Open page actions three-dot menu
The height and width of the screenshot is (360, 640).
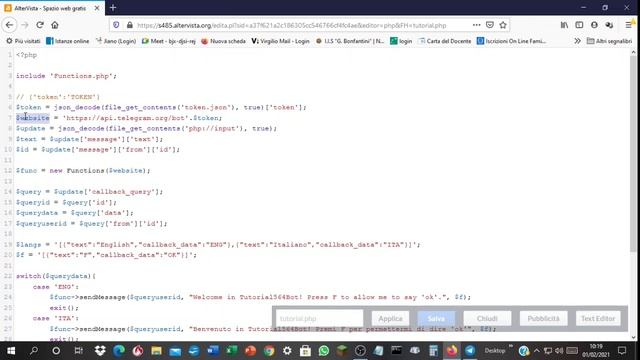tap(476, 25)
